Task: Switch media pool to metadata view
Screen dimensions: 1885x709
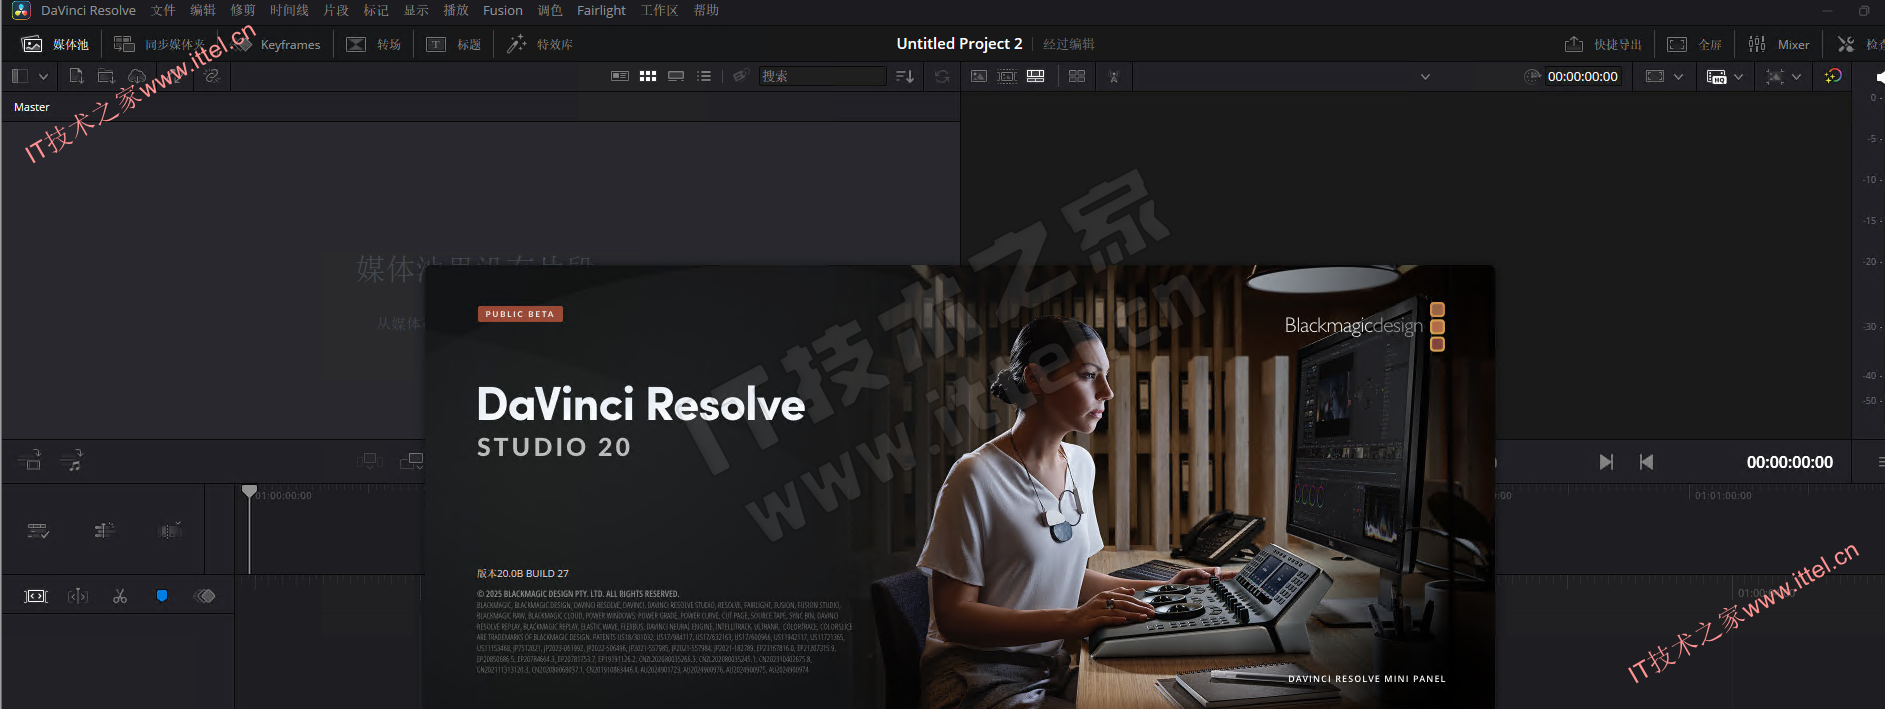Action: point(620,76)
